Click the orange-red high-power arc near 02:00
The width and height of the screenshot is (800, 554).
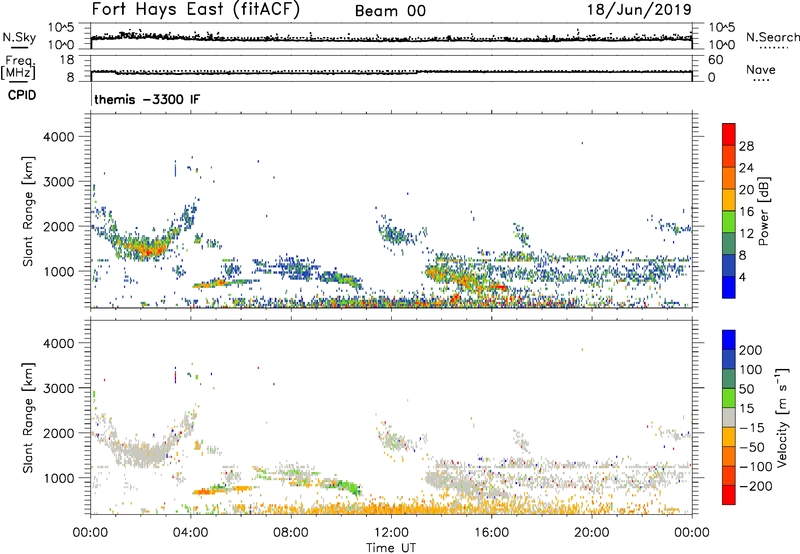[x=145, y=248]
